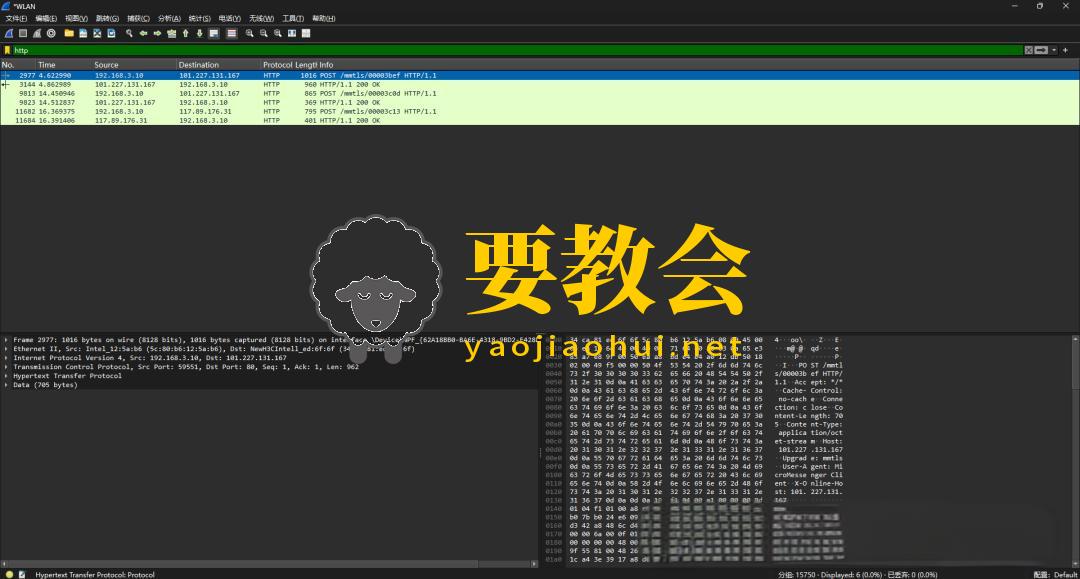Click inside the http display filter field
1080x579 pixels.
point(517,50)
